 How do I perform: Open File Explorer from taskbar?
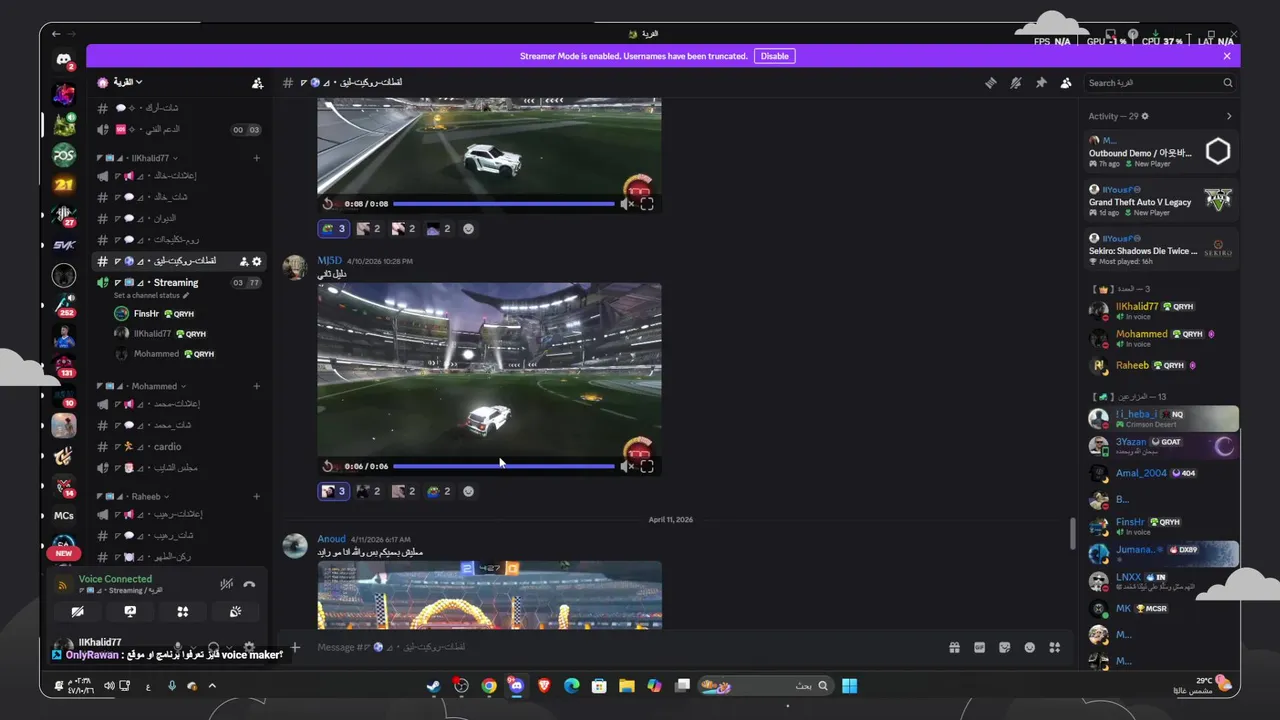tap(626, 686)
